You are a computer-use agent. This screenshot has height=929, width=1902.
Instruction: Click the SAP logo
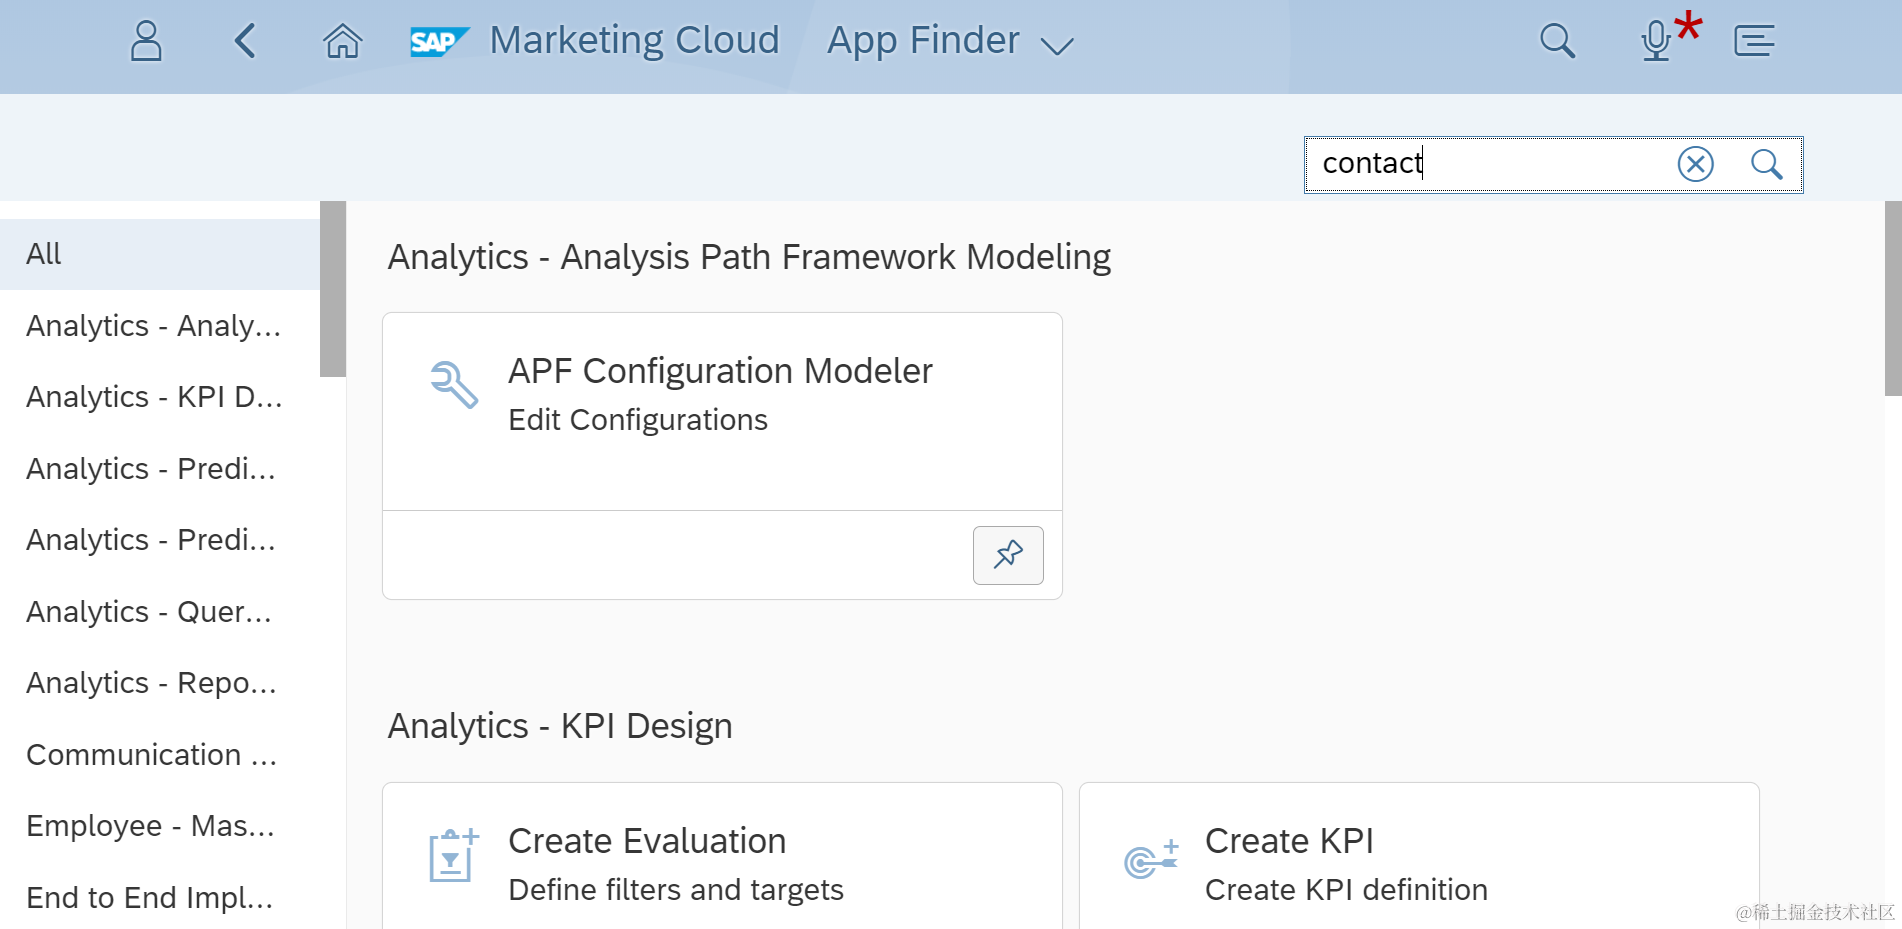pyautogui.click(x=439, y=42)
